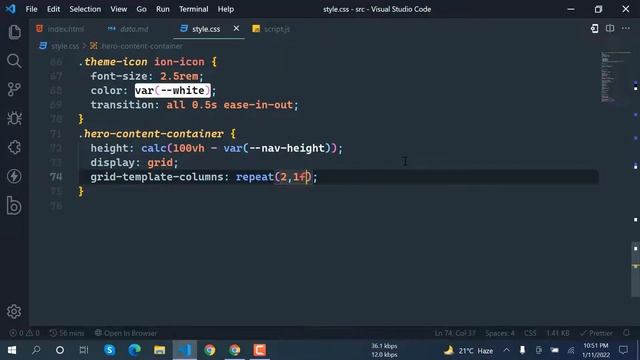Open Cortana from taskbar
This screenshot has height=360, width=640.
click(60, 350)
